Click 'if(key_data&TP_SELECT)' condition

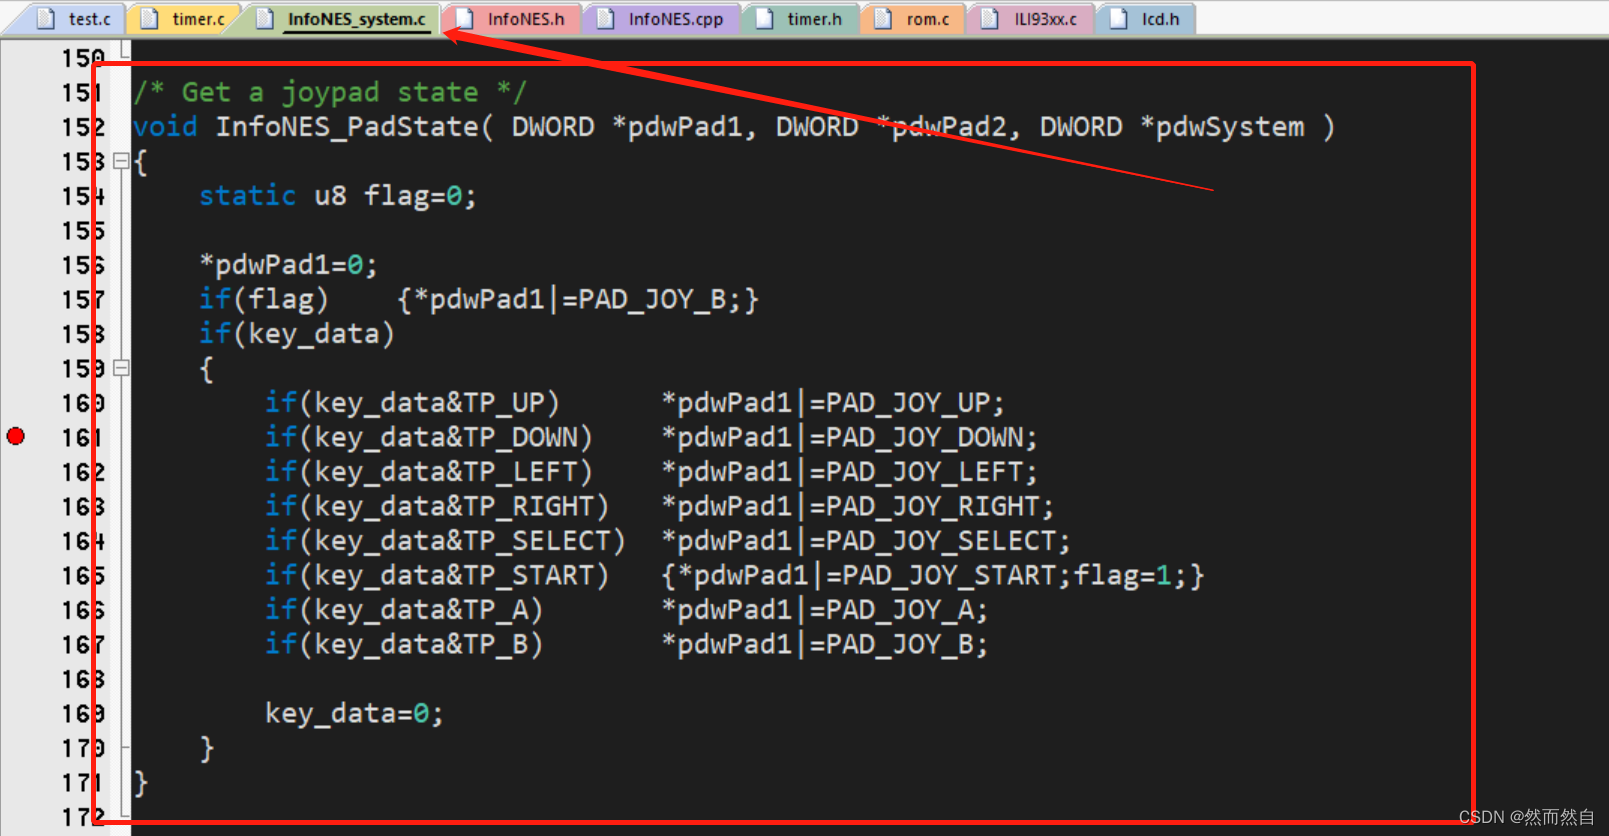pyautogui.click(x=446, y=541)
